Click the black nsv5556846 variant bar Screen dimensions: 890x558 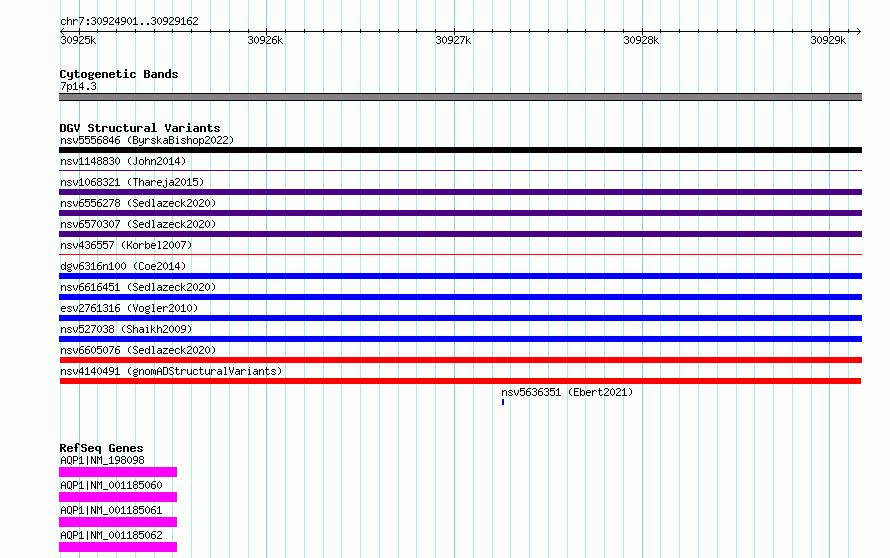click(460, 150)
